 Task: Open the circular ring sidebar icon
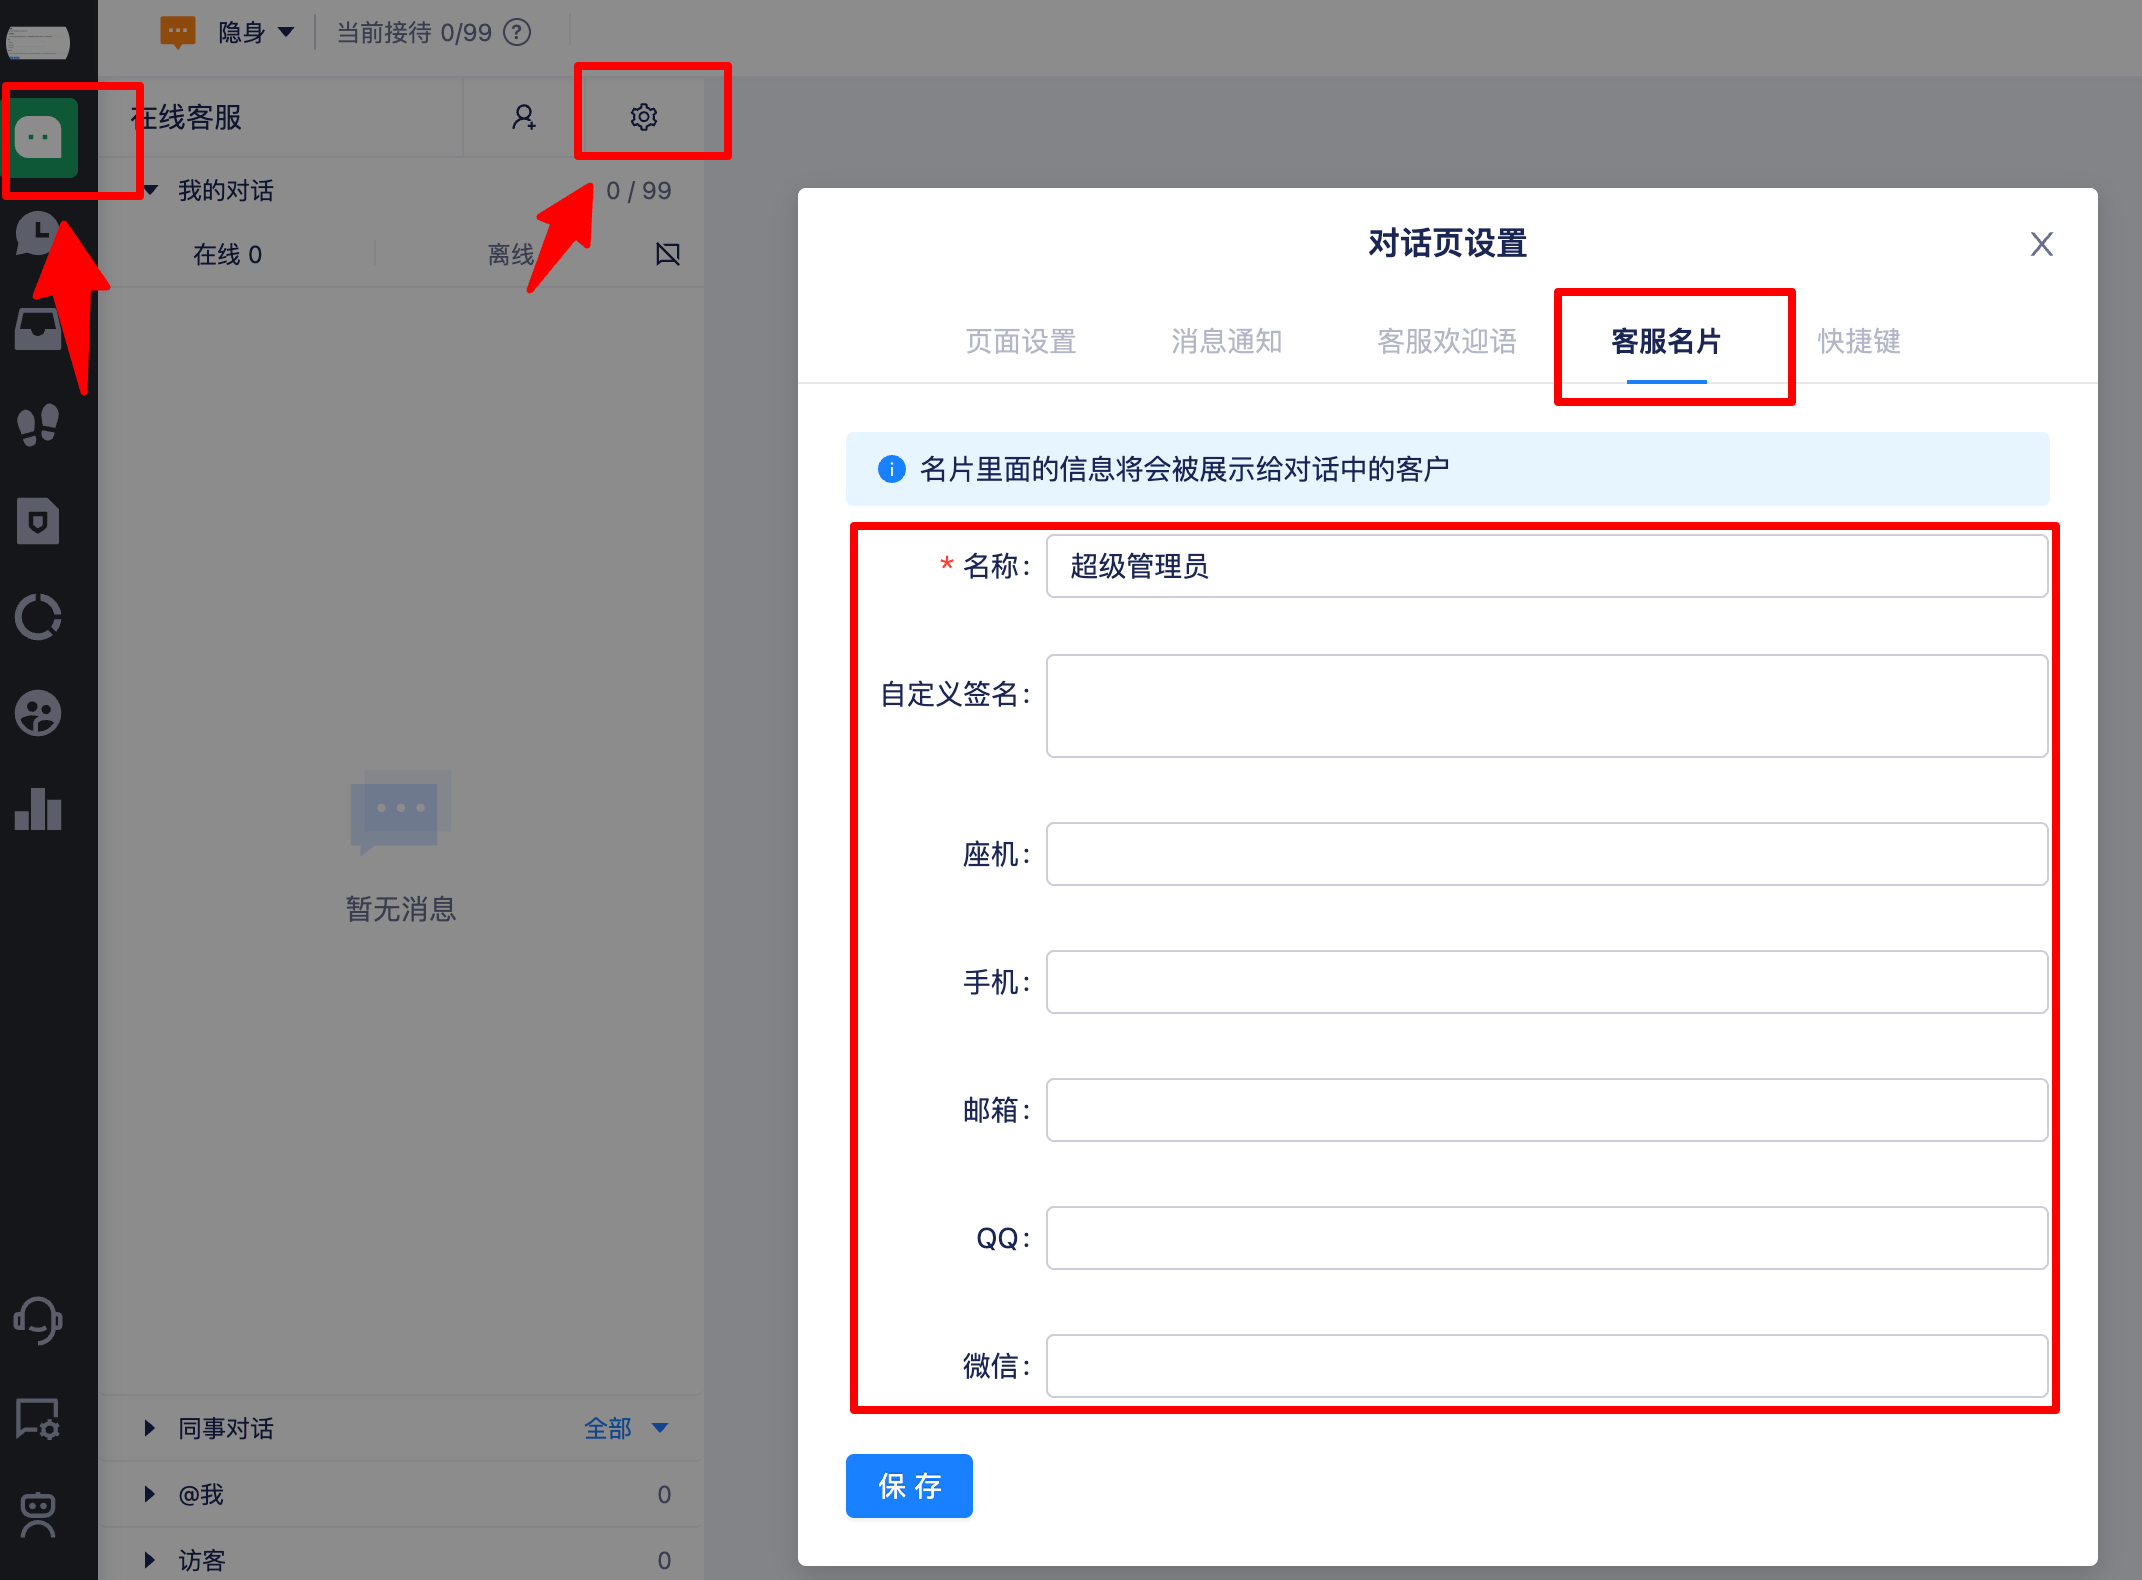pos(38,617)
